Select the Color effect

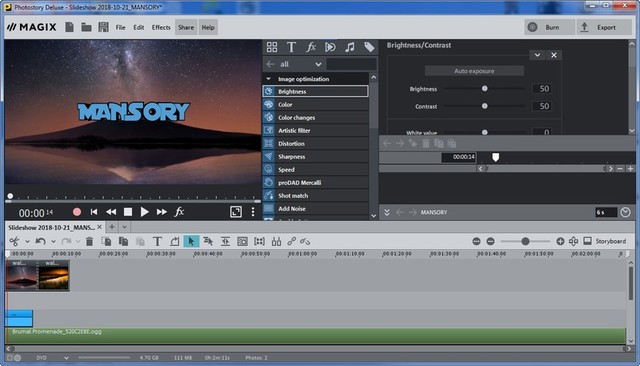coord(316,104)
